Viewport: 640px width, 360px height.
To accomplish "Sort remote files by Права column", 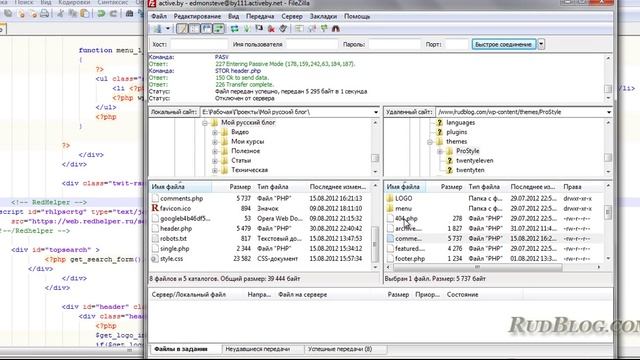I will pos(572,187).
